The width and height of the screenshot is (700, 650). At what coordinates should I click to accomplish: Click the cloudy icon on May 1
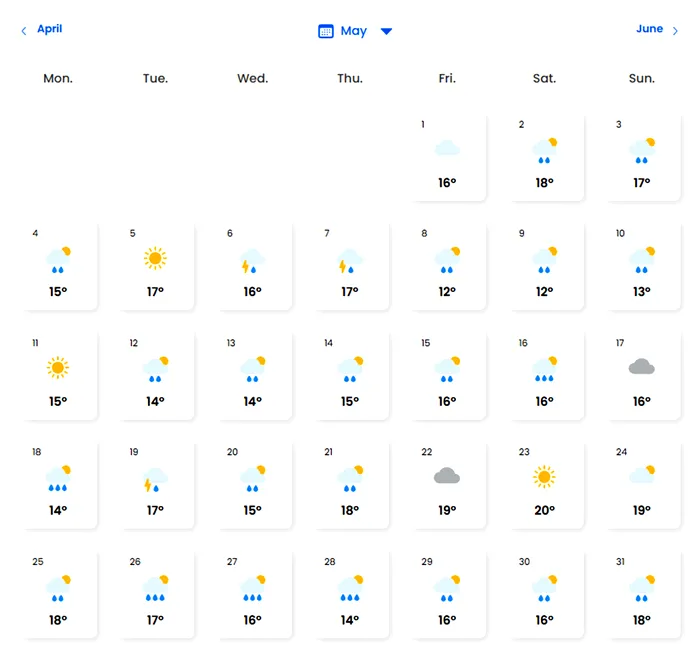pos(447,149)
